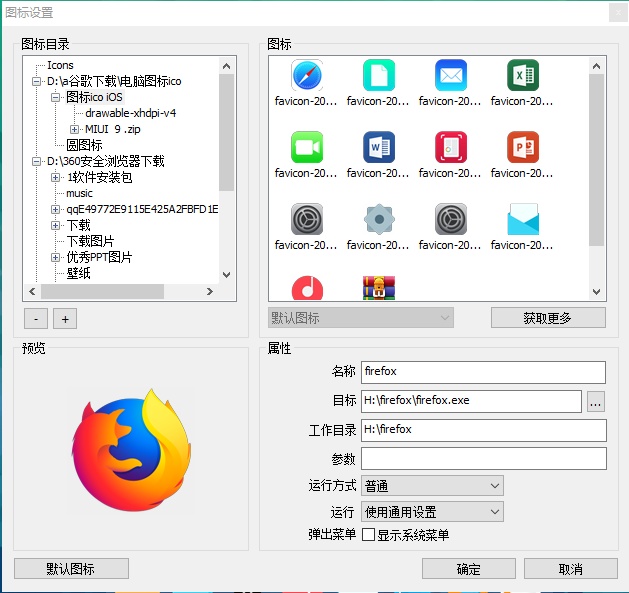Select the blue Word icon
Screen dimensions: 629x593
coord(379,147)
